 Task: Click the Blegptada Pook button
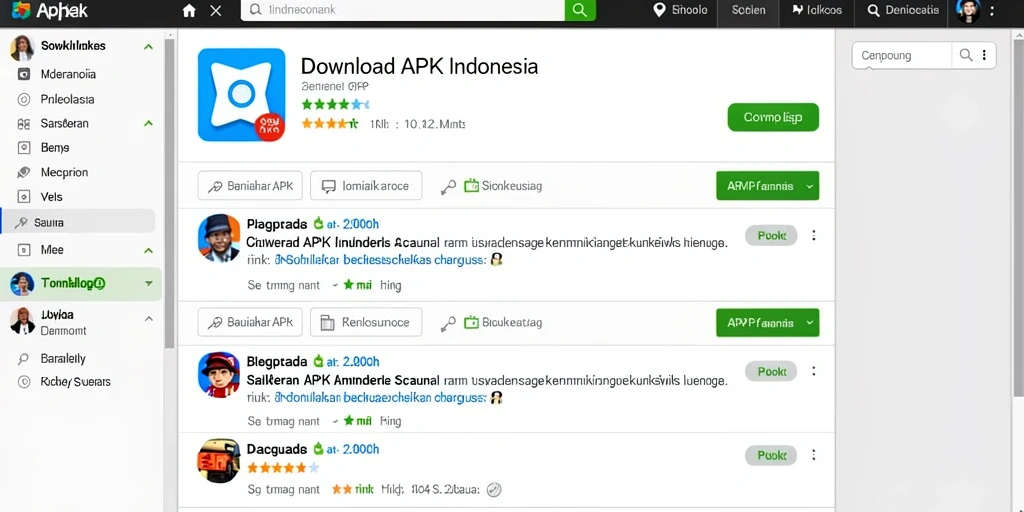[x=771, y=371]
